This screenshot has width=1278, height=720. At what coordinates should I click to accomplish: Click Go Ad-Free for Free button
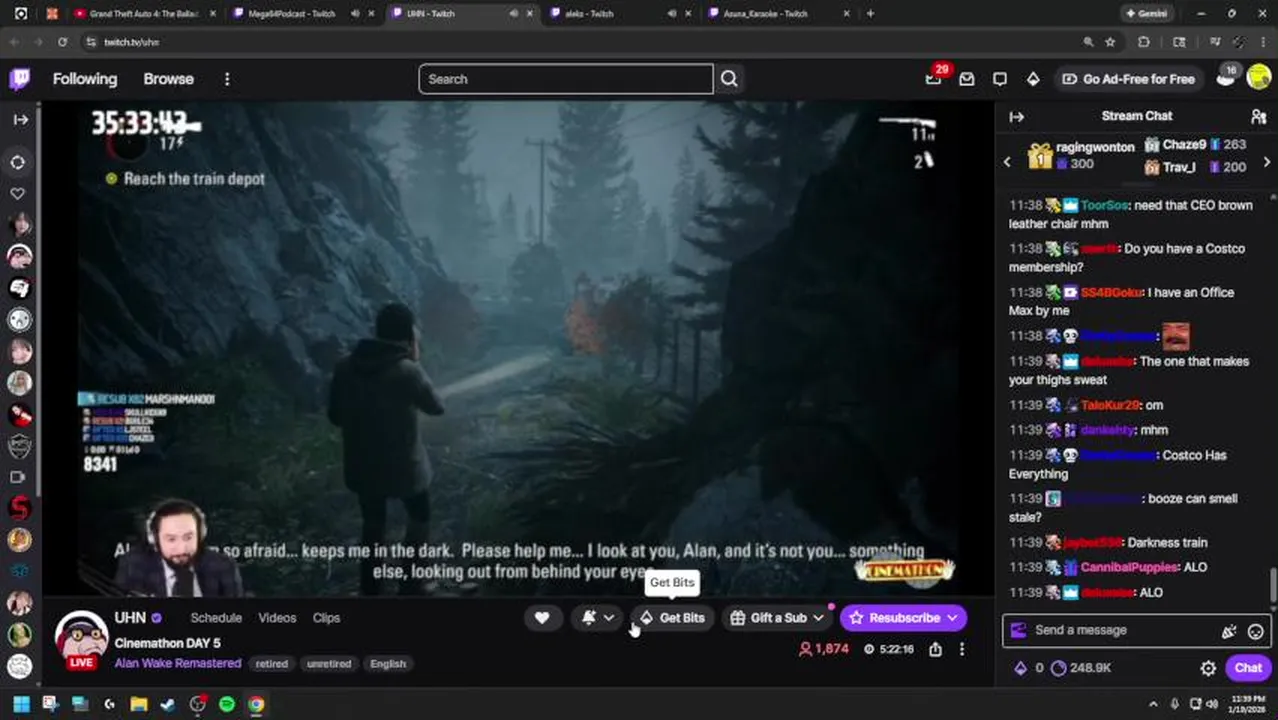click(x=1128, y=79)
